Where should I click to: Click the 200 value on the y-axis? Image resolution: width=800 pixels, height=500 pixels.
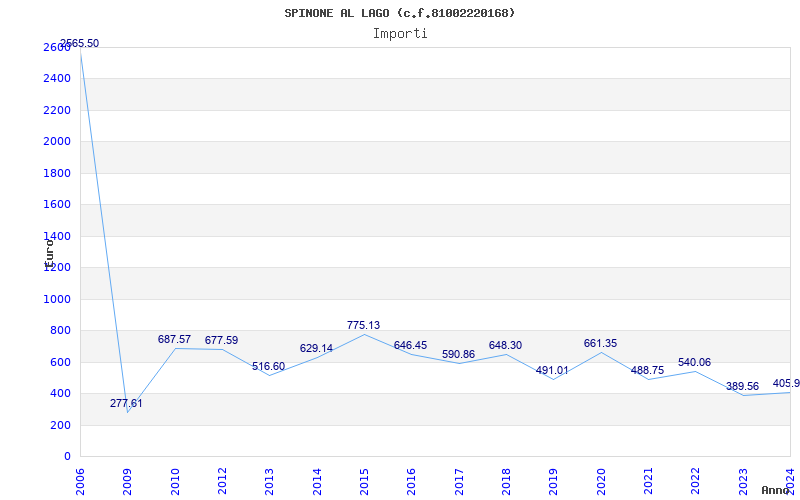tap(60, 425)
